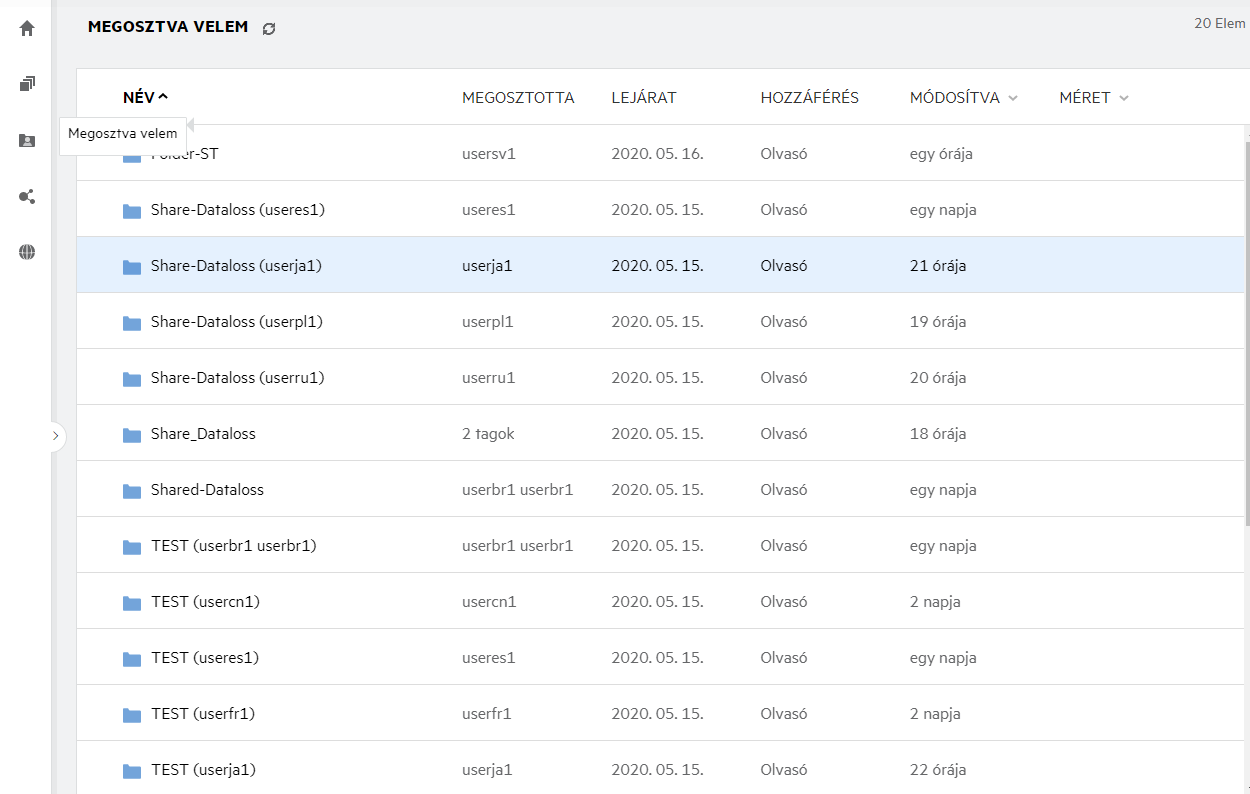Click folder icon of Share_Dataloss row

132,435
